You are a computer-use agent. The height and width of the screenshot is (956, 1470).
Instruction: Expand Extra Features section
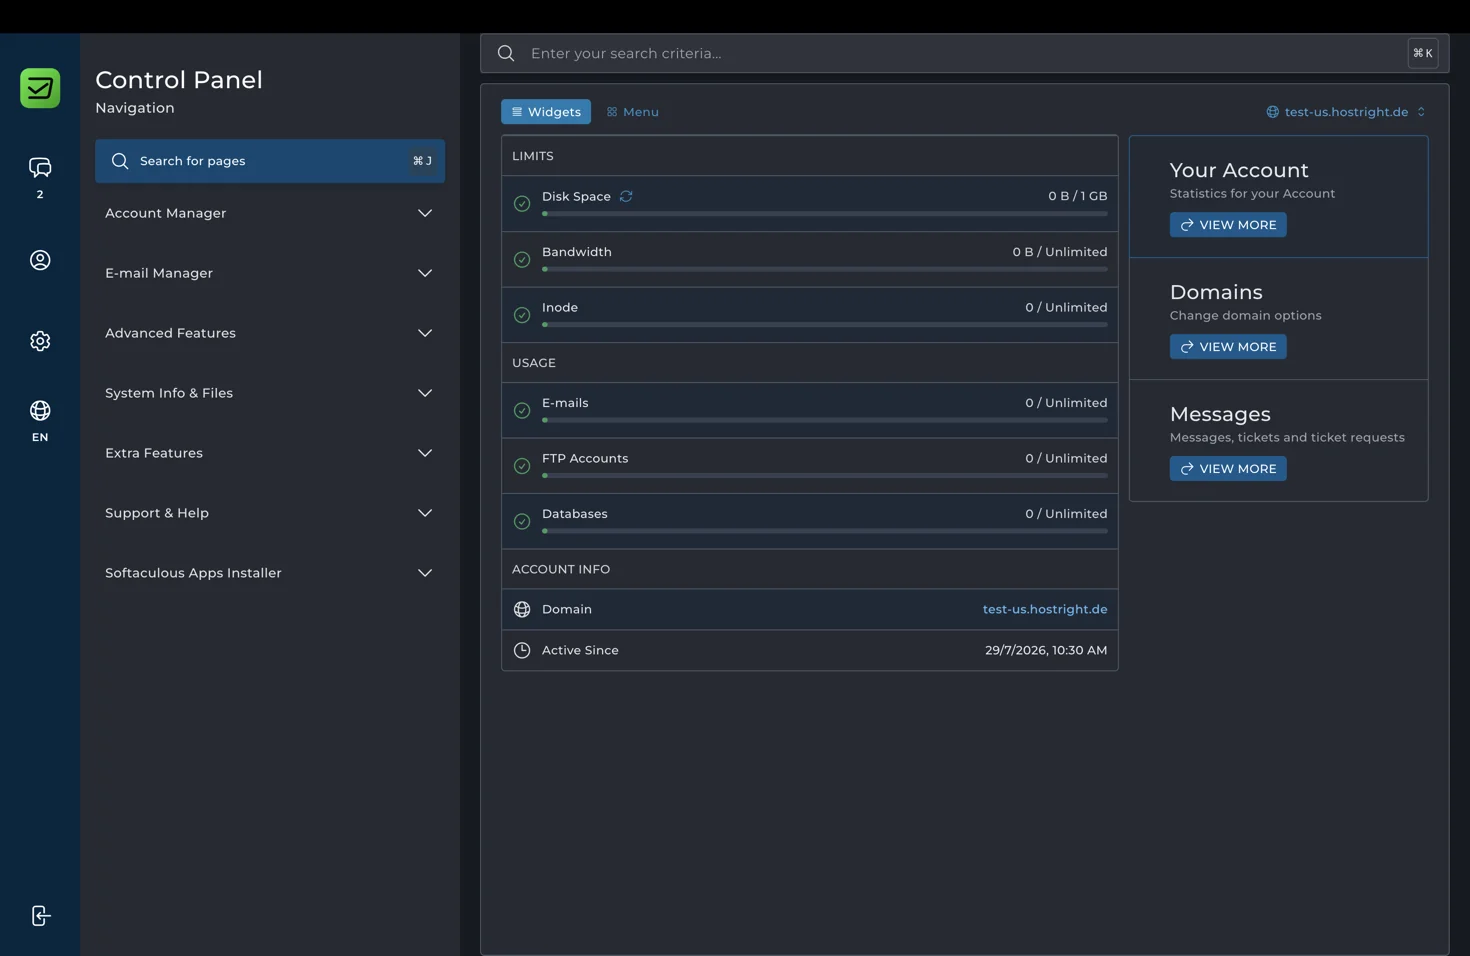(270, 453)
